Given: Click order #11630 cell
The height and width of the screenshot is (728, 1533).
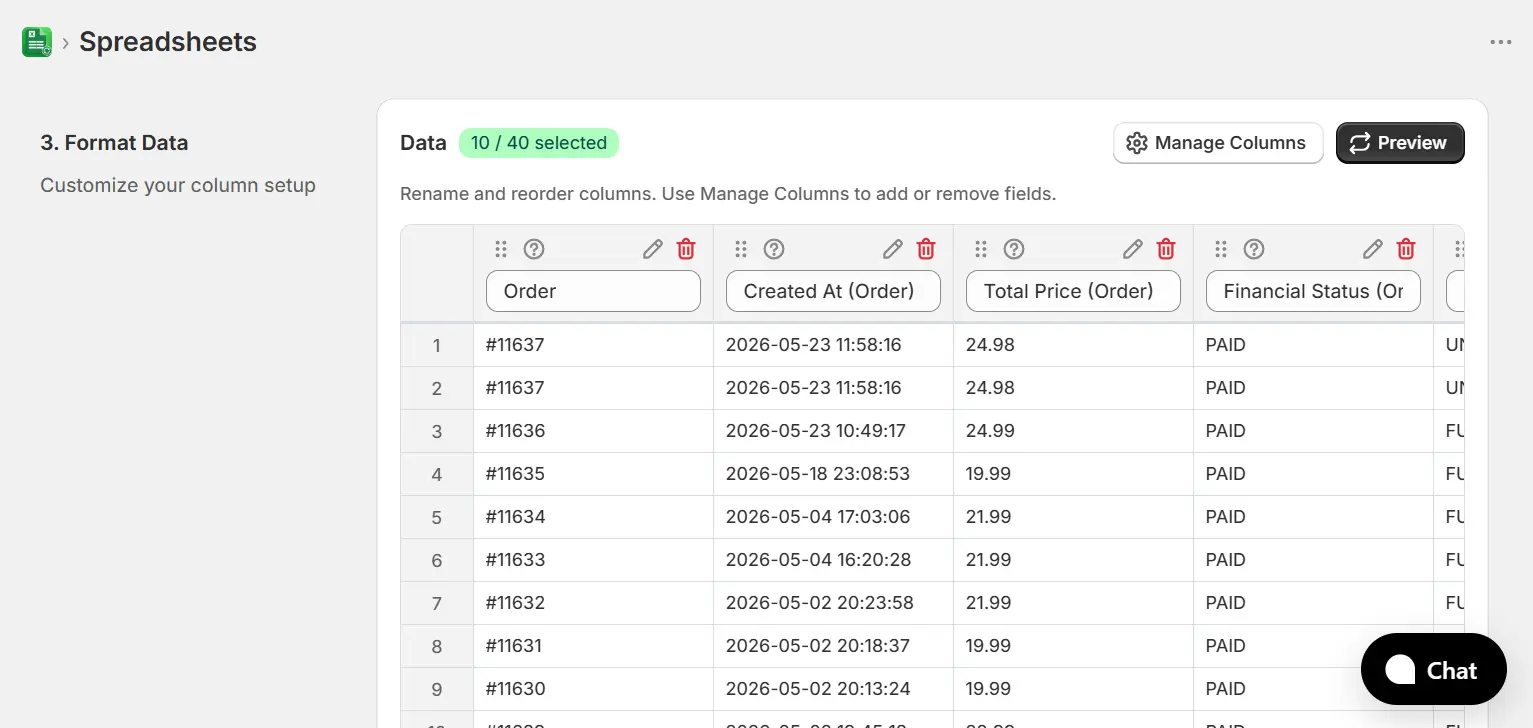Looking at the screenshot, I should tap(593, 689).
